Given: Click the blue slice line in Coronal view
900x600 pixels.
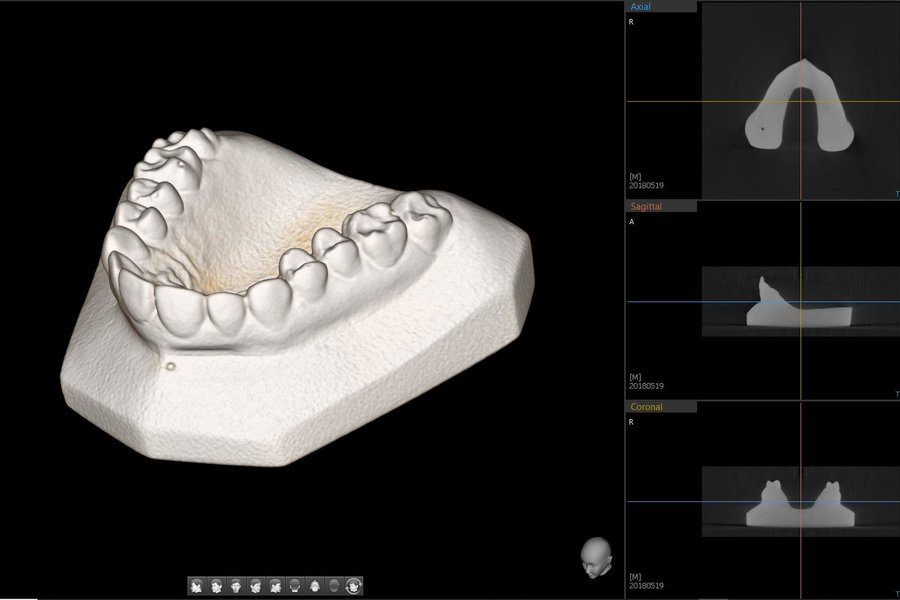Looking at the screenshot, I should (680, 502).
